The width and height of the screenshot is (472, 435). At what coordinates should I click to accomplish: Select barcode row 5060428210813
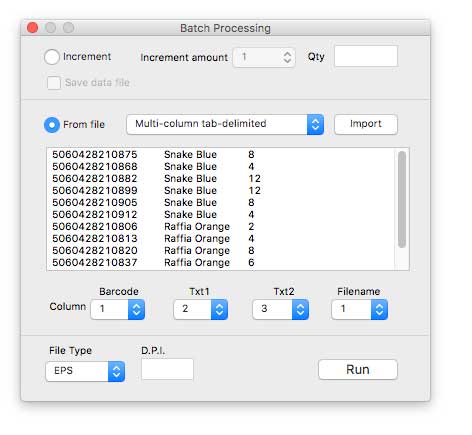pyautogui.click(x=221, y=238)
